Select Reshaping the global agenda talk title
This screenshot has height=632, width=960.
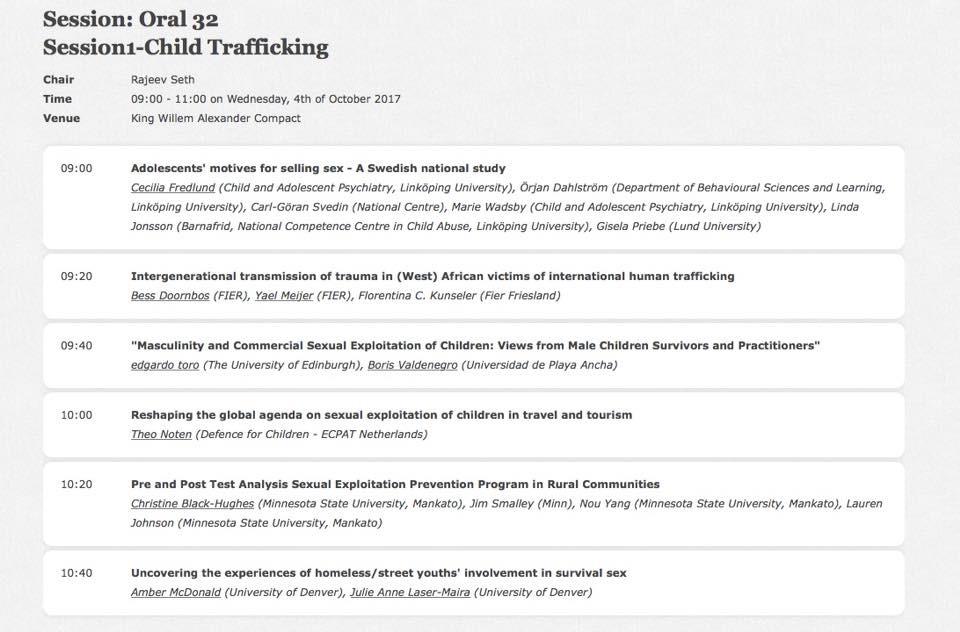[381, 415]
